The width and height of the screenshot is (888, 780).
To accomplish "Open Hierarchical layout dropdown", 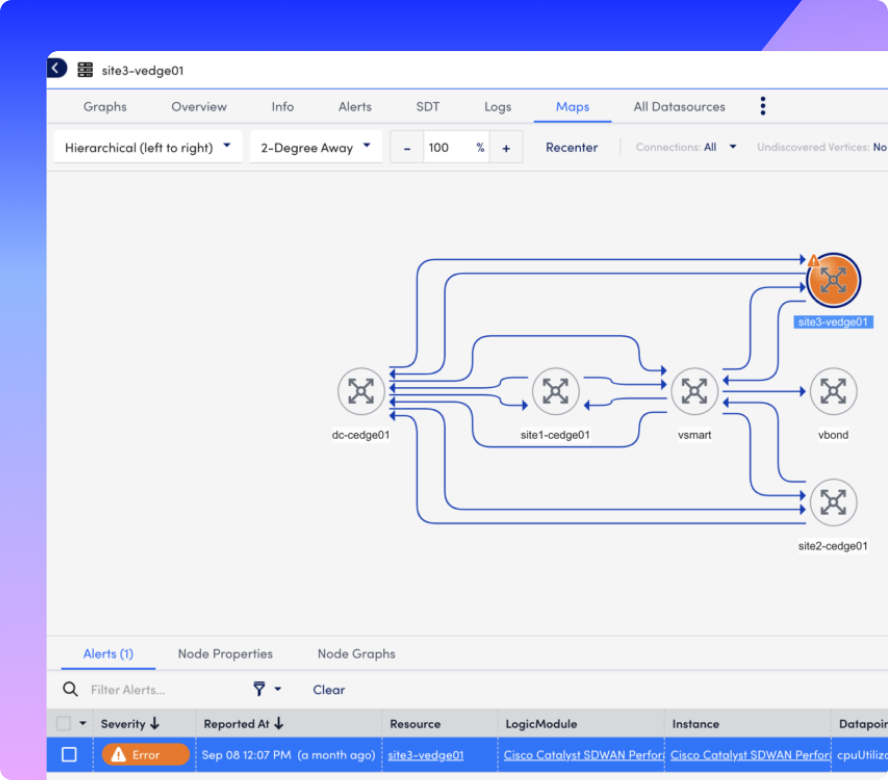I will pyautogui.click(x=148, y=147).
